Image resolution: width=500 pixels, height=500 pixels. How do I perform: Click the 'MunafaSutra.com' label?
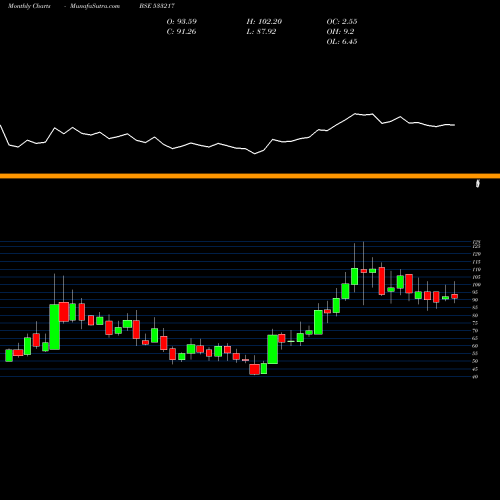(95, 6)
